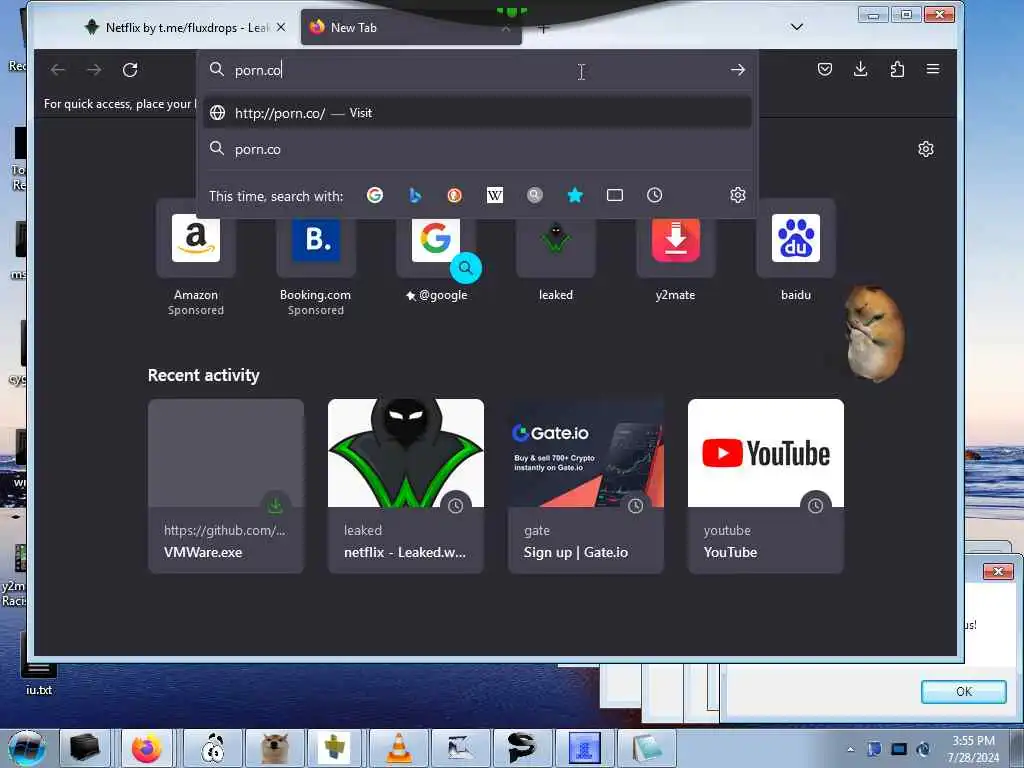Click the hamster overlay image
The height and width of the screenshot is (768, 1024).
click(874, 333)
